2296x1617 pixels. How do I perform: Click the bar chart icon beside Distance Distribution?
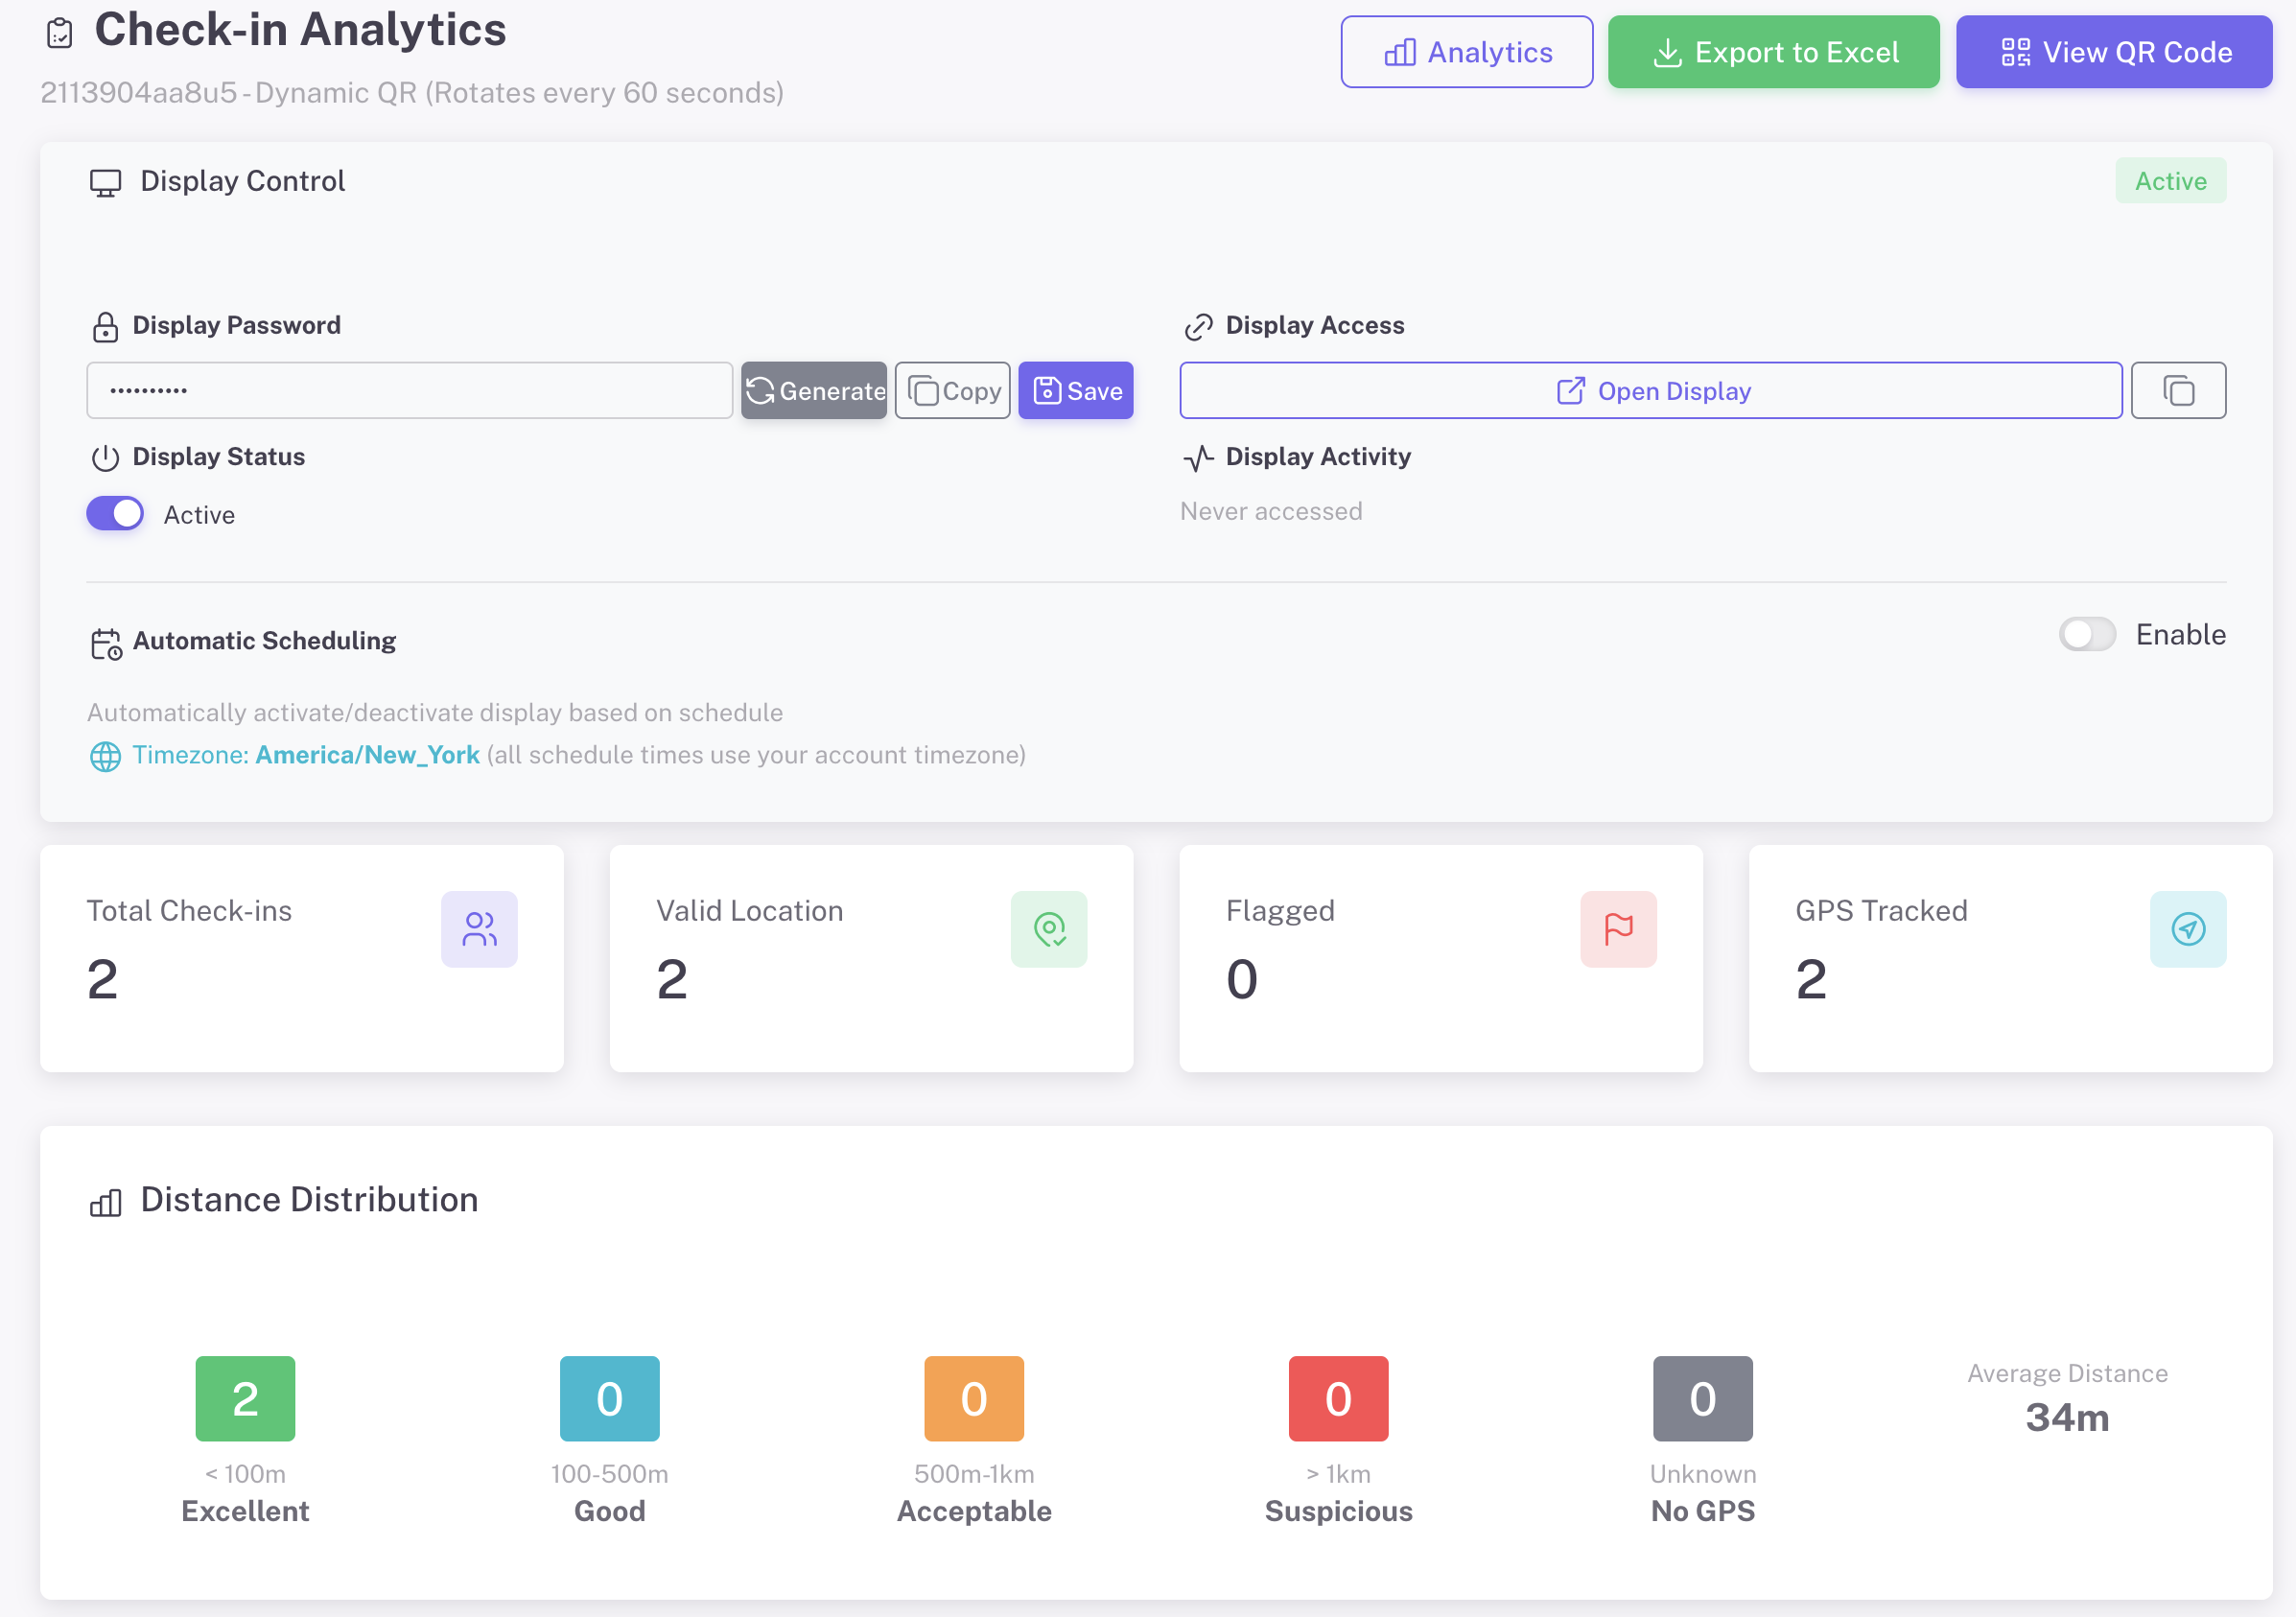point(105,1203)
